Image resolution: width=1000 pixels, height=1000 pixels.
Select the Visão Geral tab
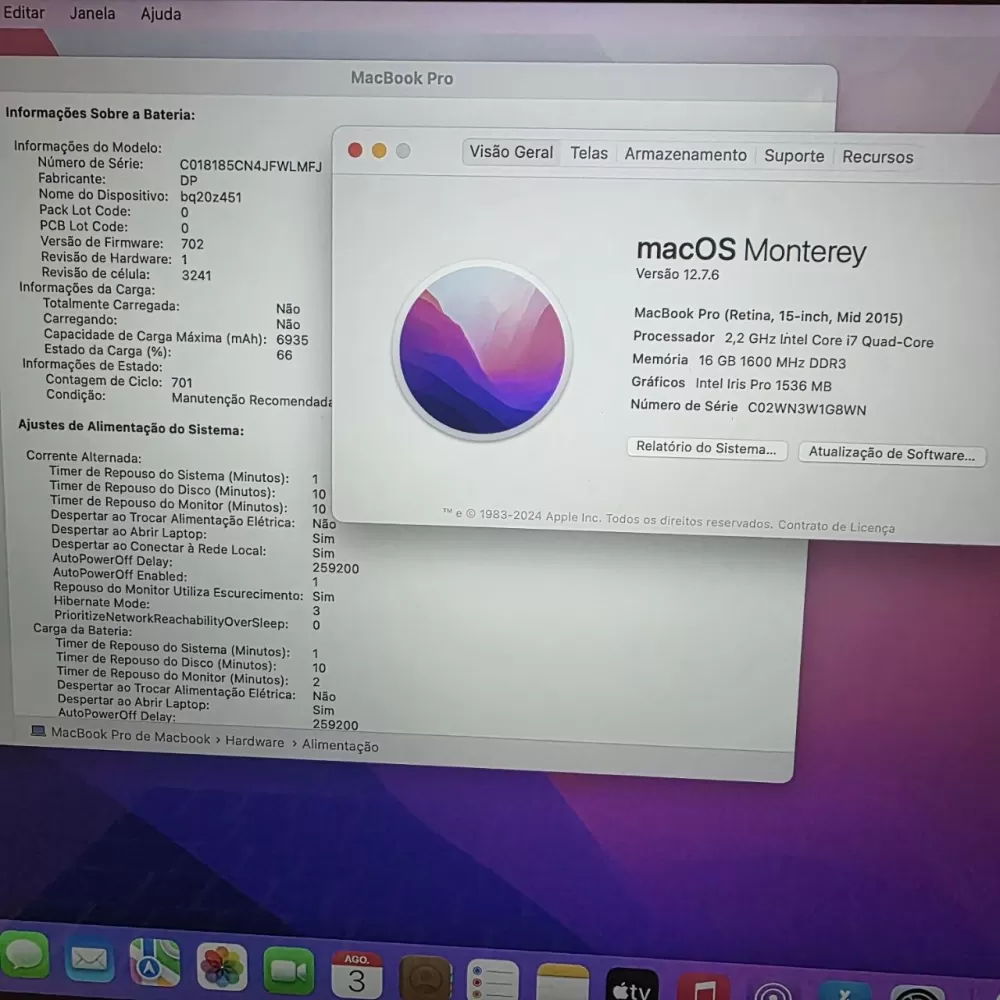(x=511, y=152)
